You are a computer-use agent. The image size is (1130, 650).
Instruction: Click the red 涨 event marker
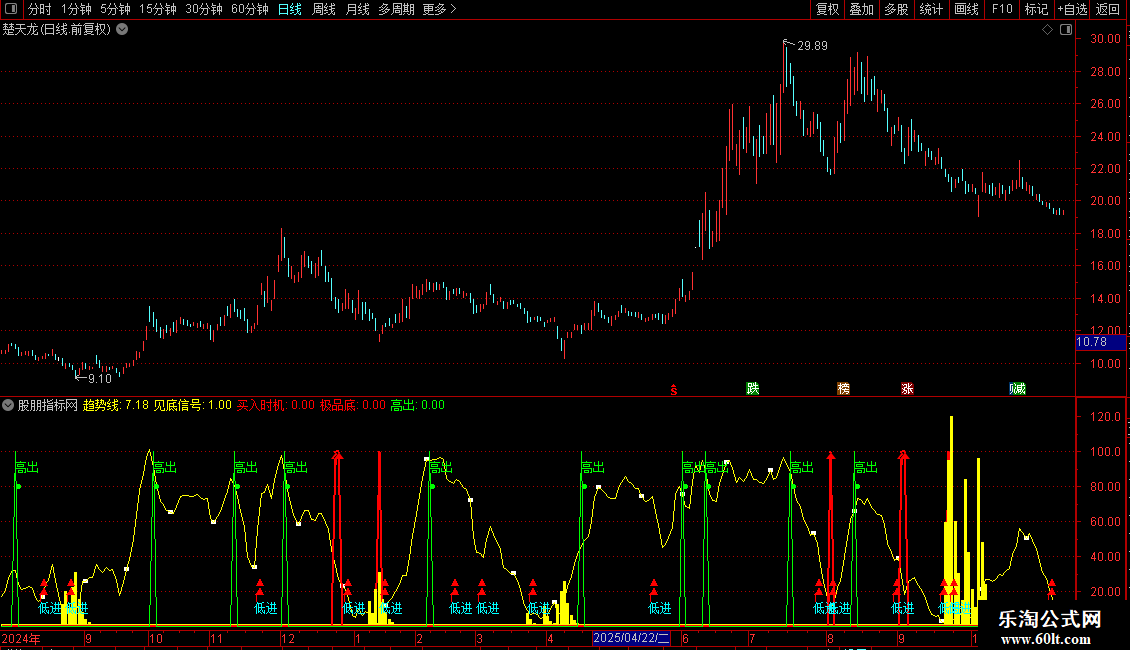click(x=907, y=388)
